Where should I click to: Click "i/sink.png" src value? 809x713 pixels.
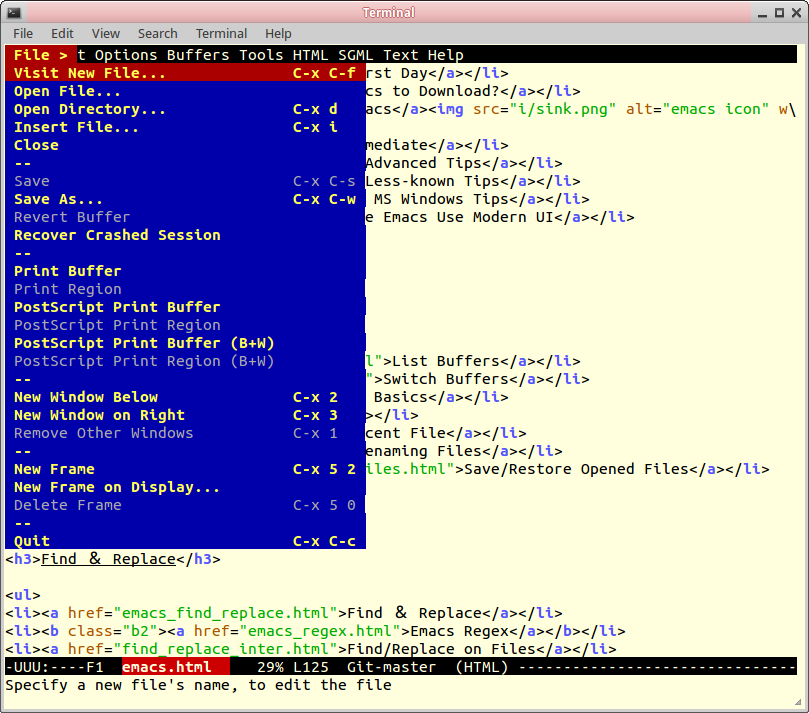point(563,109)
